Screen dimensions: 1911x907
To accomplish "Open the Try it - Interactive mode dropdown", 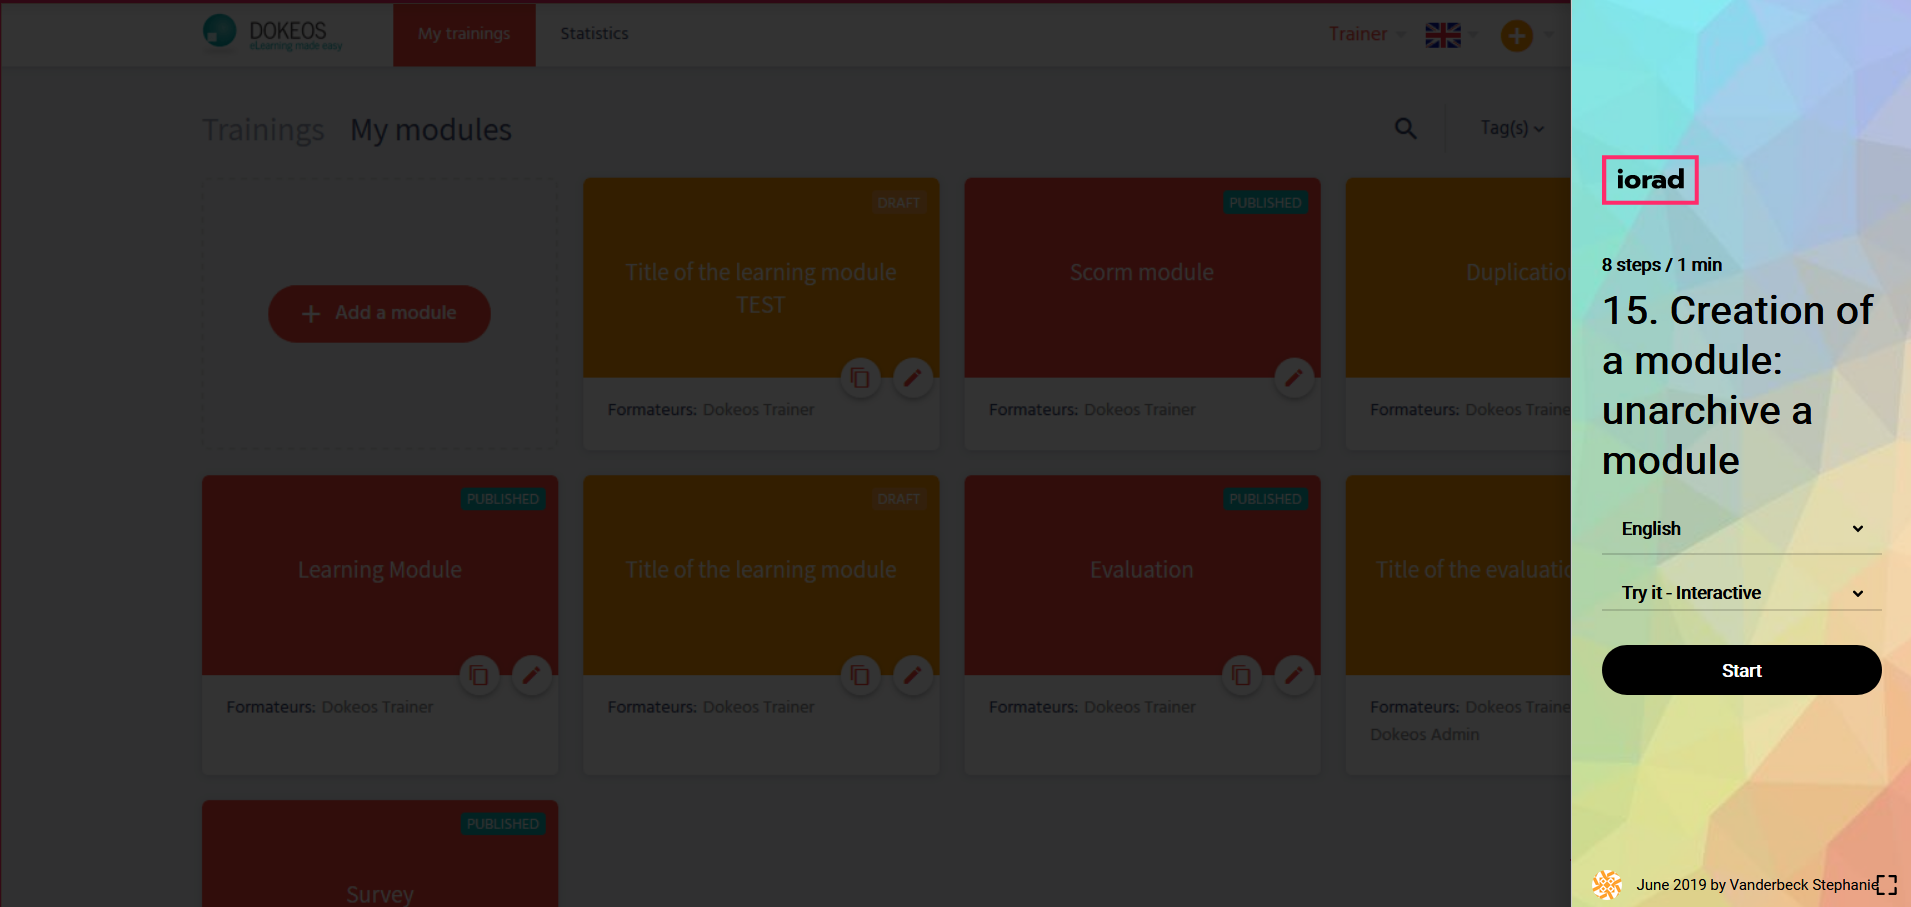I will click(x=1741, y=593).
